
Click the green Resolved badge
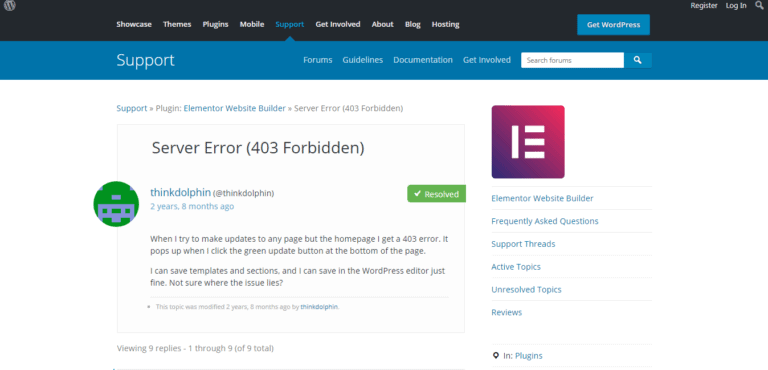[x=436, y=194]
